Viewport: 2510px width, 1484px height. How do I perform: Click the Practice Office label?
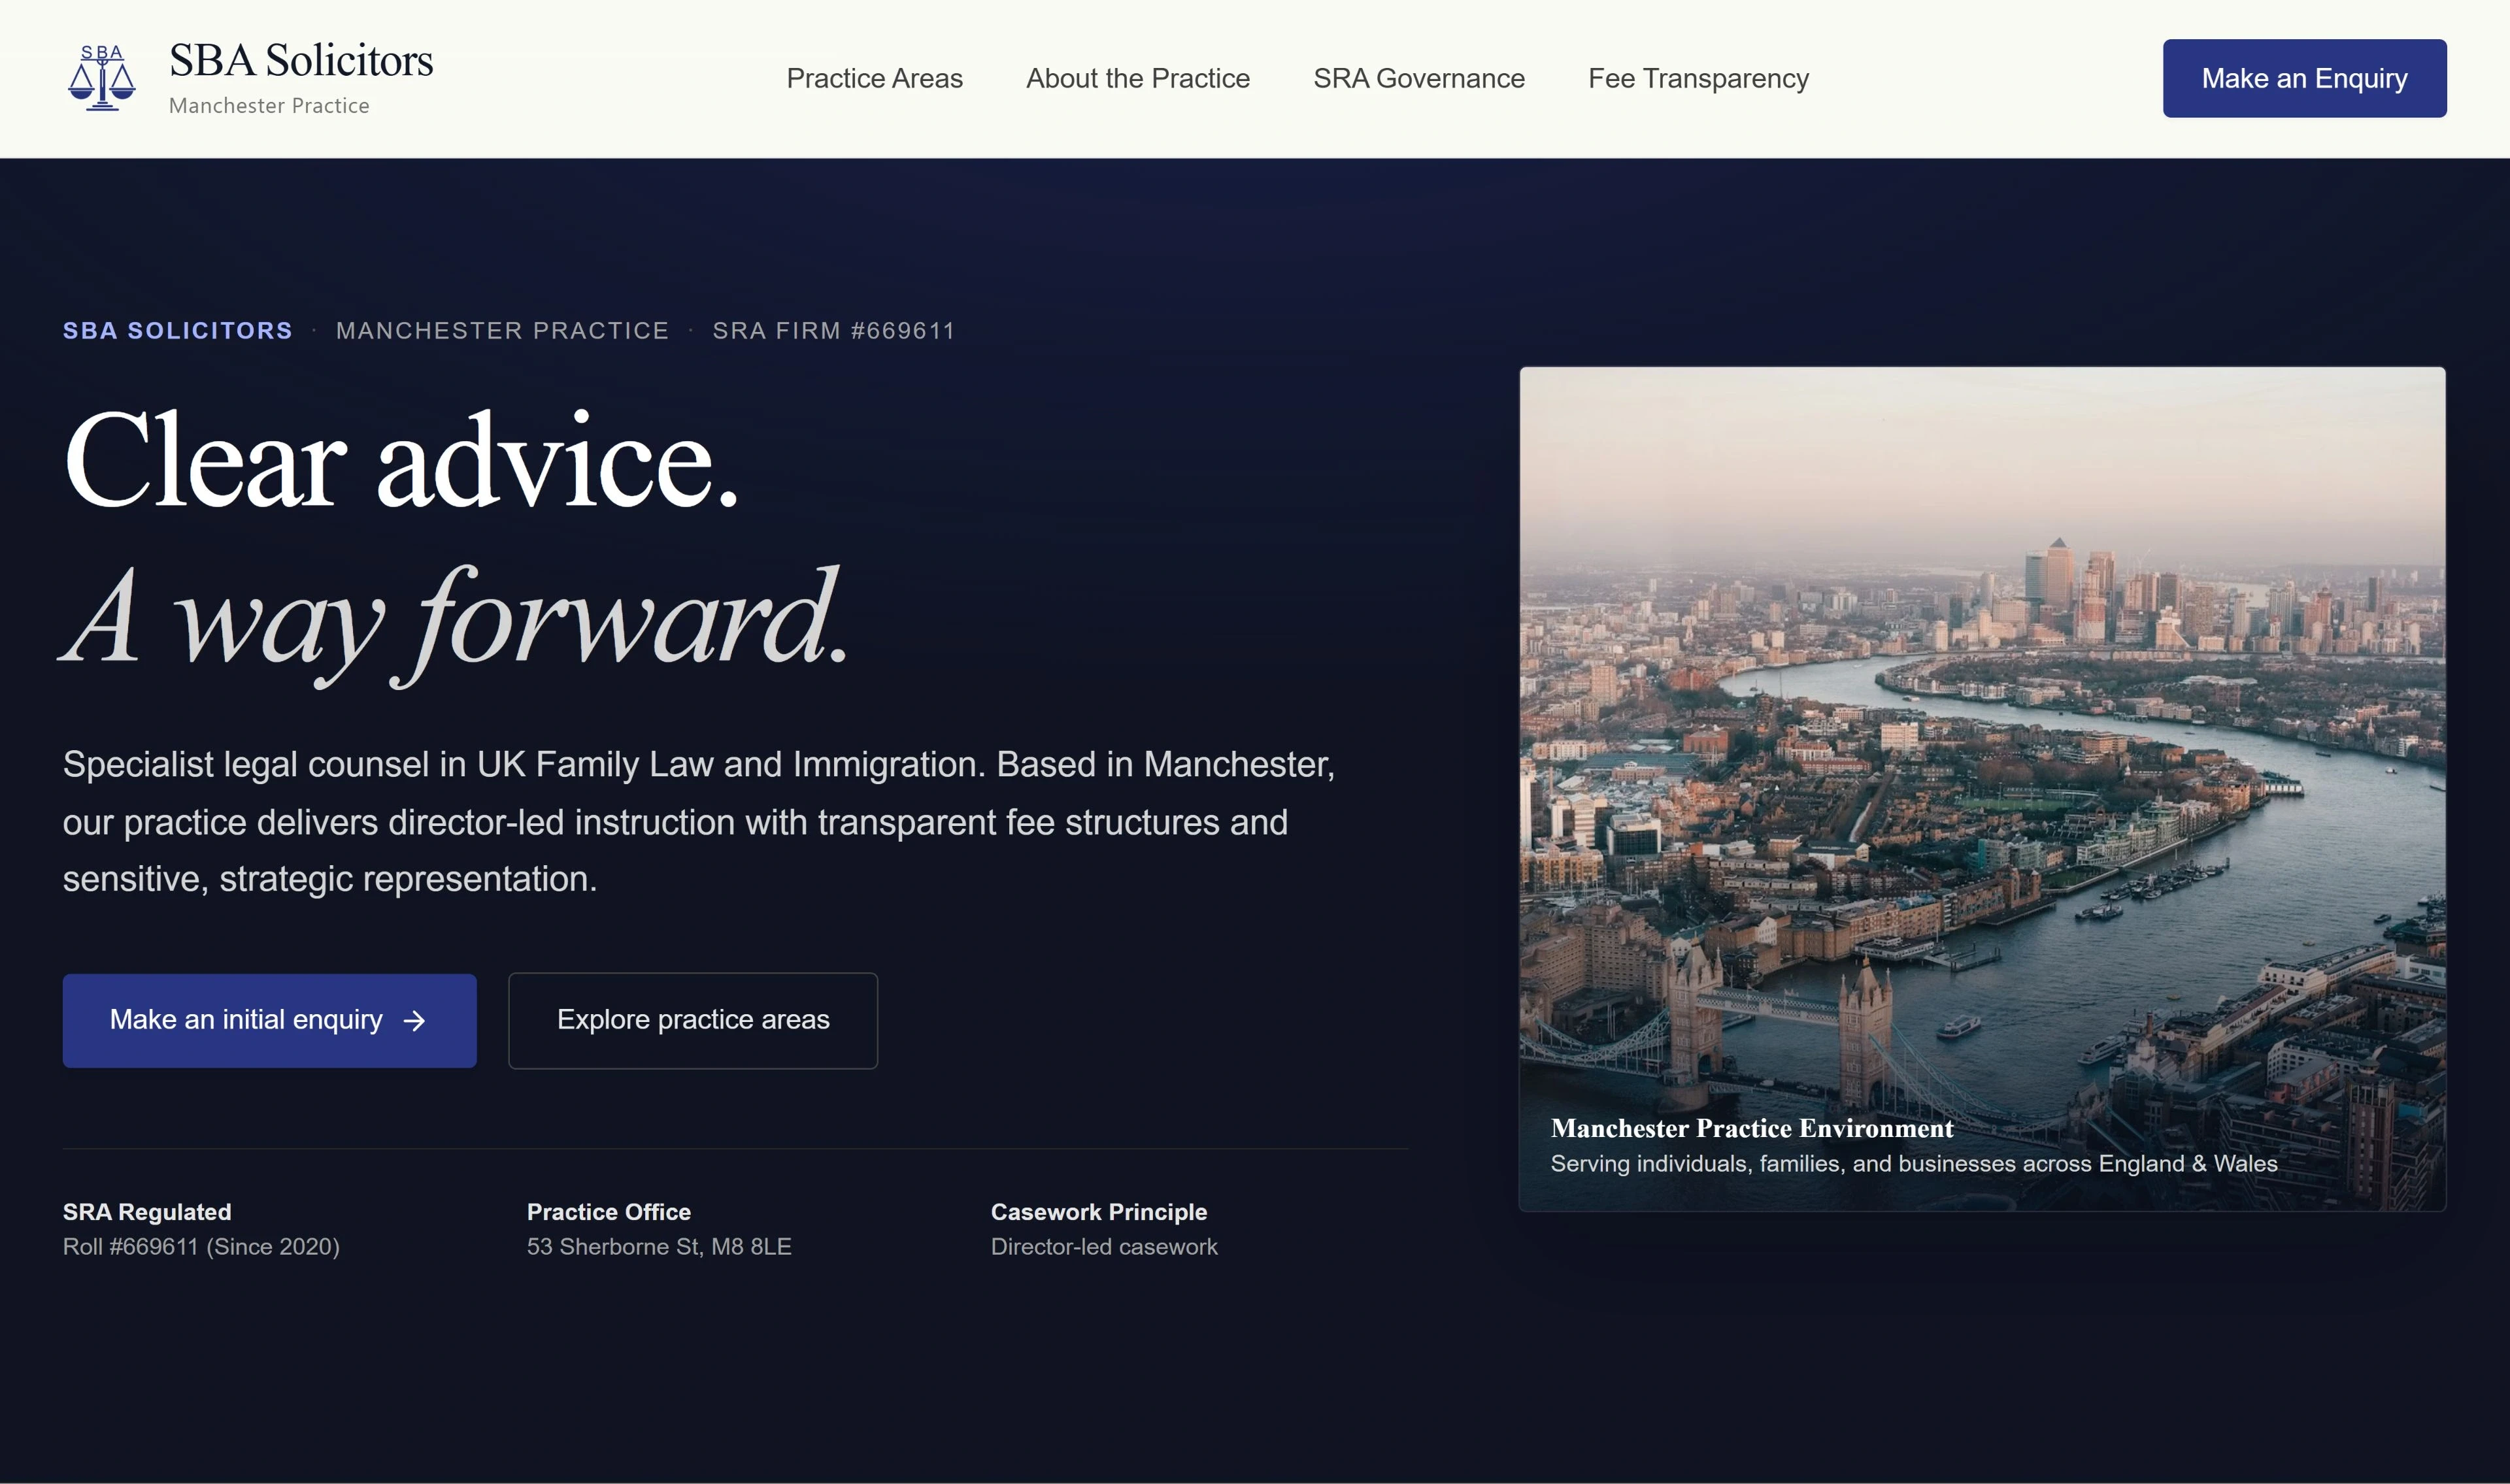tap(609, 1212)
